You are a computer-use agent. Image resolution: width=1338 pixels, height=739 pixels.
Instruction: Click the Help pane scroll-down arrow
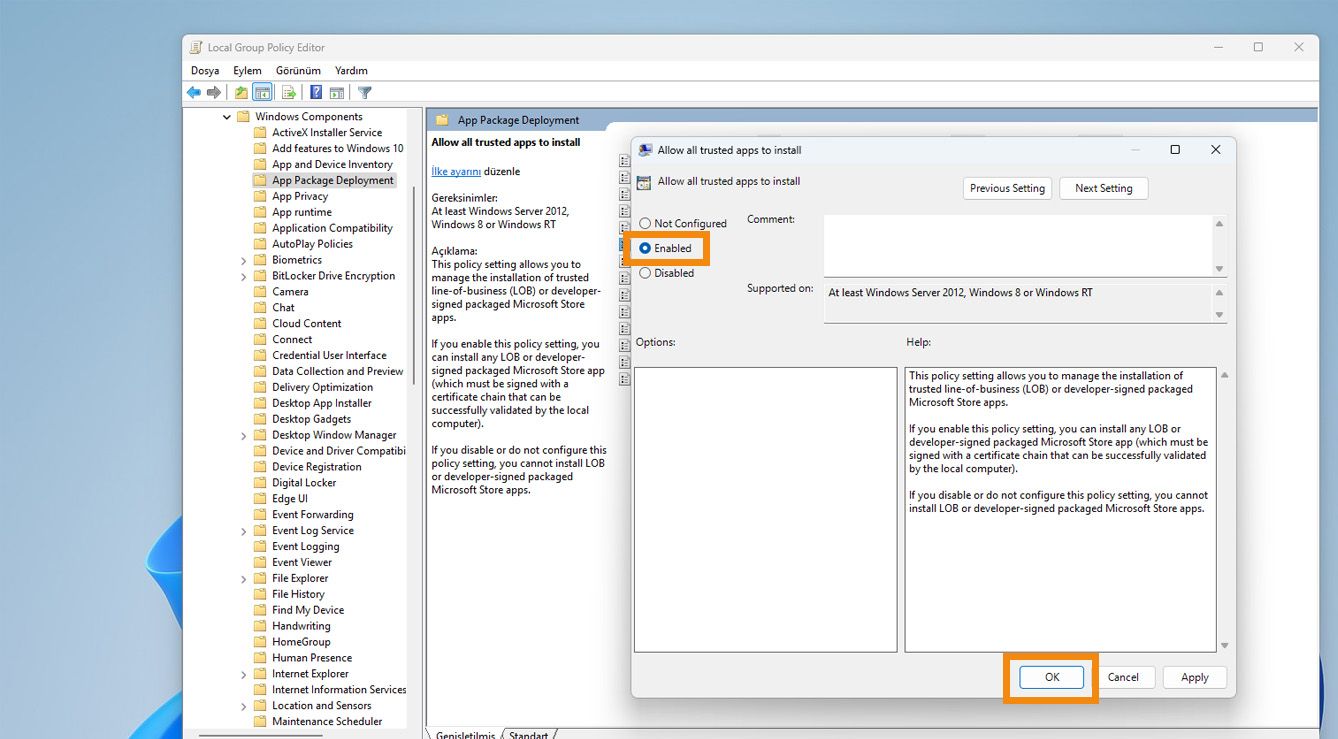pyautogui.click(x=1225, y=646)
